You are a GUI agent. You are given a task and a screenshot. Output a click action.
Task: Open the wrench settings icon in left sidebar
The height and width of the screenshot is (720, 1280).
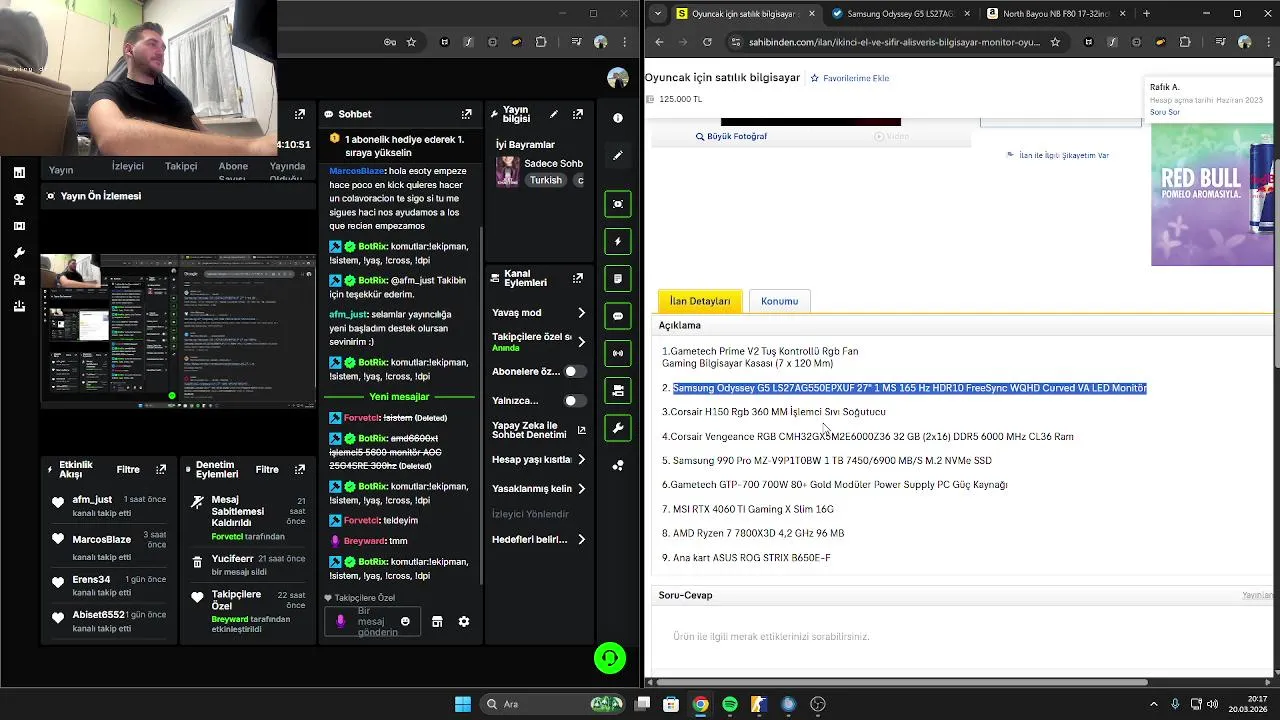(19, 253)
